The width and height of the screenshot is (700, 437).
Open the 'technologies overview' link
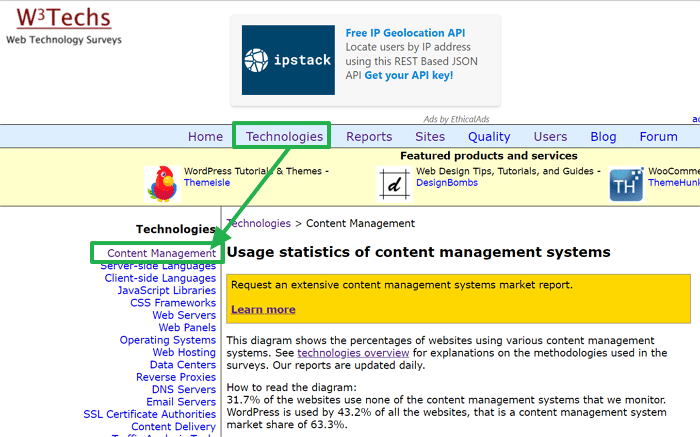tap(353, 353)
